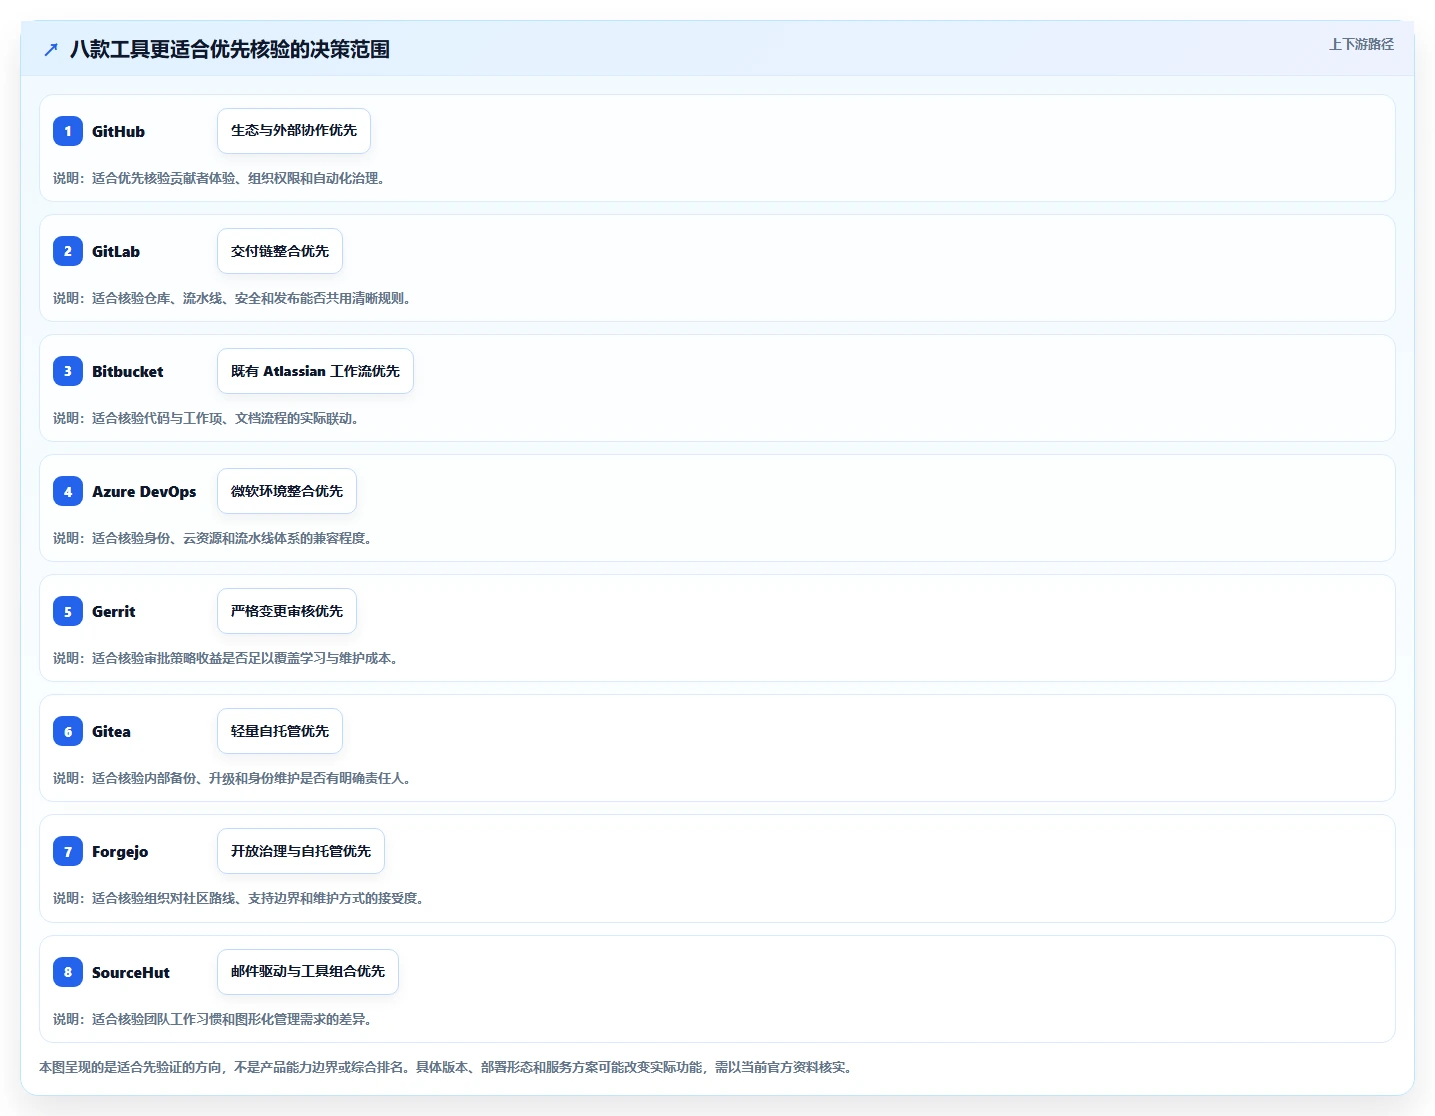This screenshot has height=1116, width=1435.
Task: Click number badge 8 beside SourceHut
Action: (x=68, y=972)
